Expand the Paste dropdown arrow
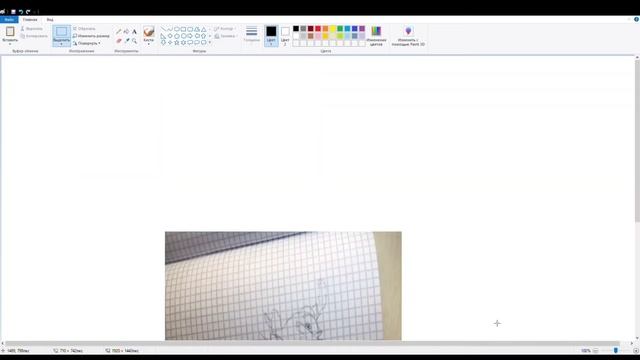 [x=10, y=44]
